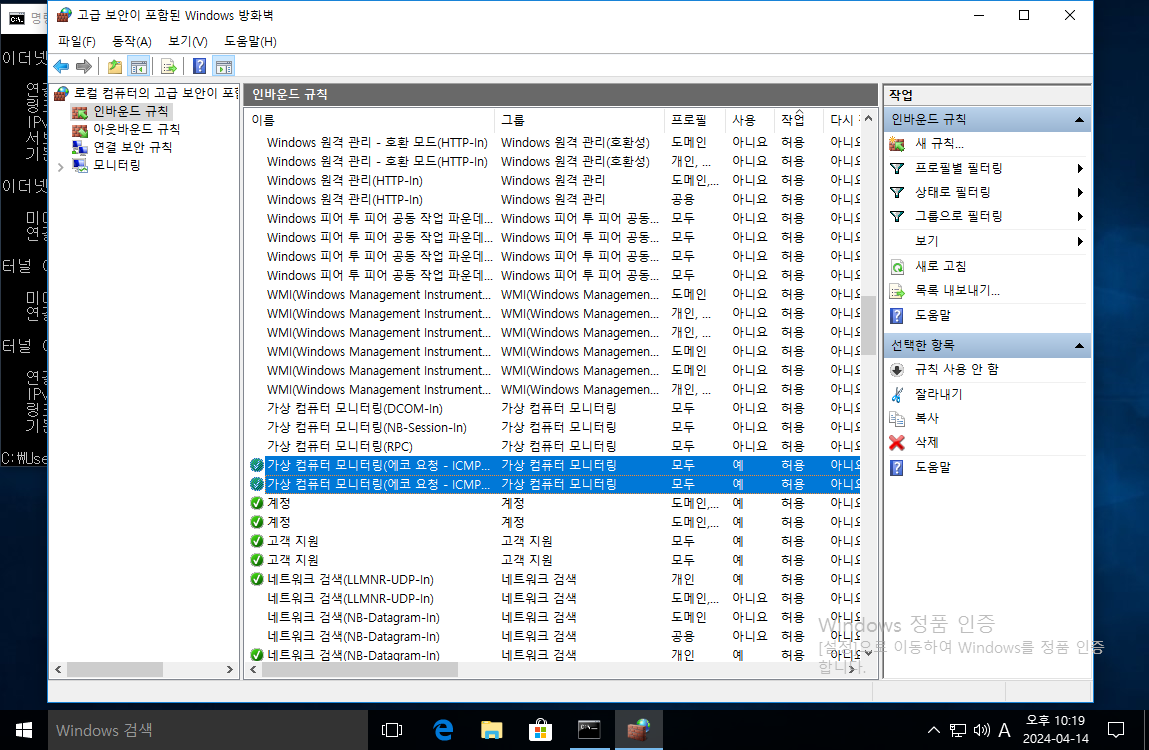The height and width of the screenshot is (750, 1149).
Task: Select the 가상 컴퓨터 모니터링(NB-Session-In) rule
Action: point(554,427)
